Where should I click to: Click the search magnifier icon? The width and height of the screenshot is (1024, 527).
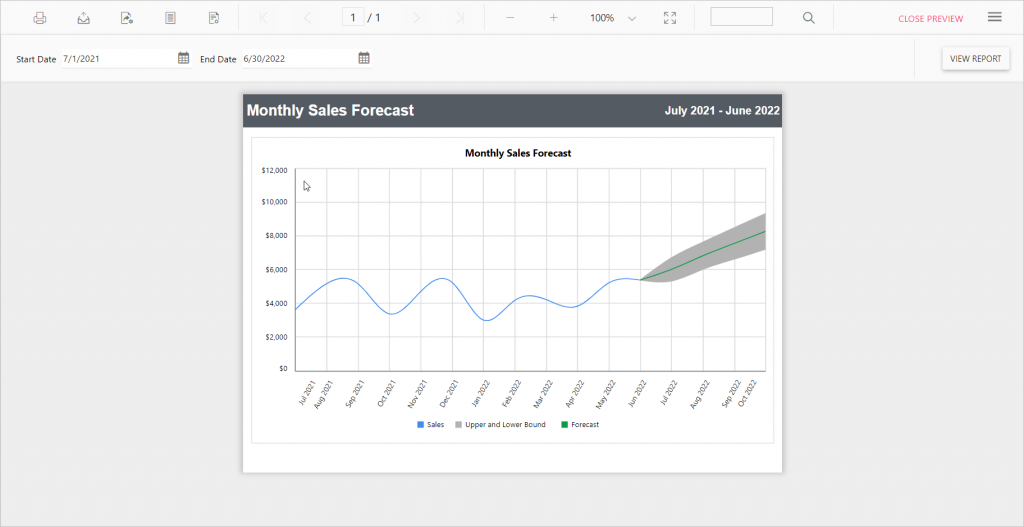pyautogui.click(x=808, y=18)
